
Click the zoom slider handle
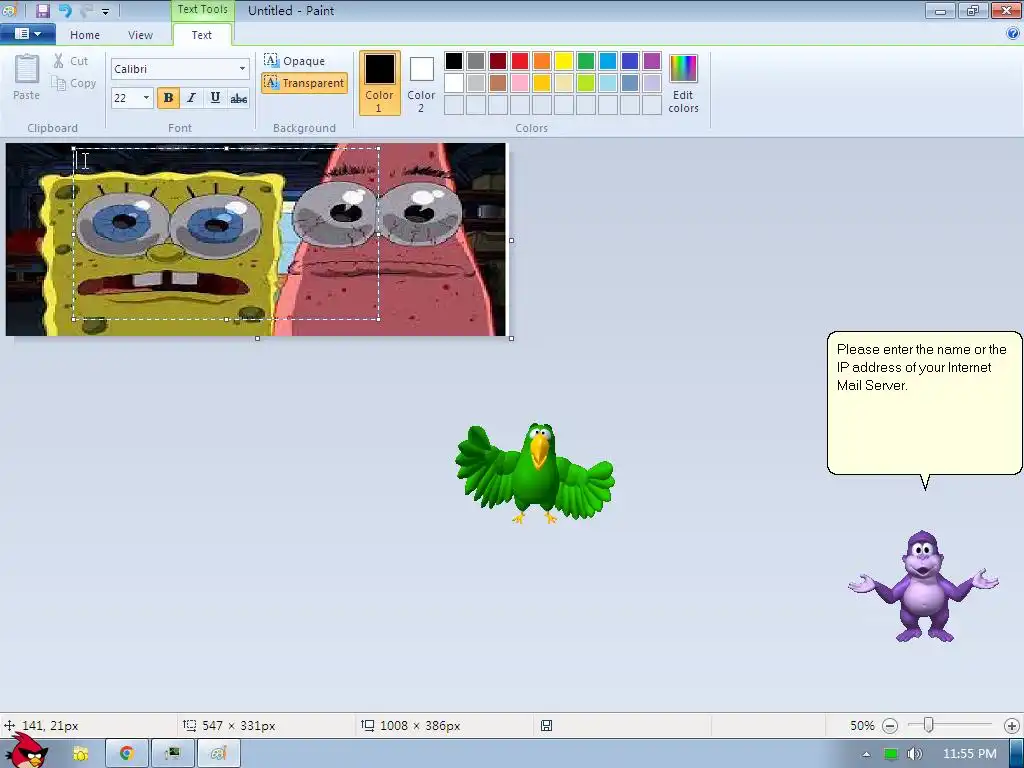[x=928, y=725]
